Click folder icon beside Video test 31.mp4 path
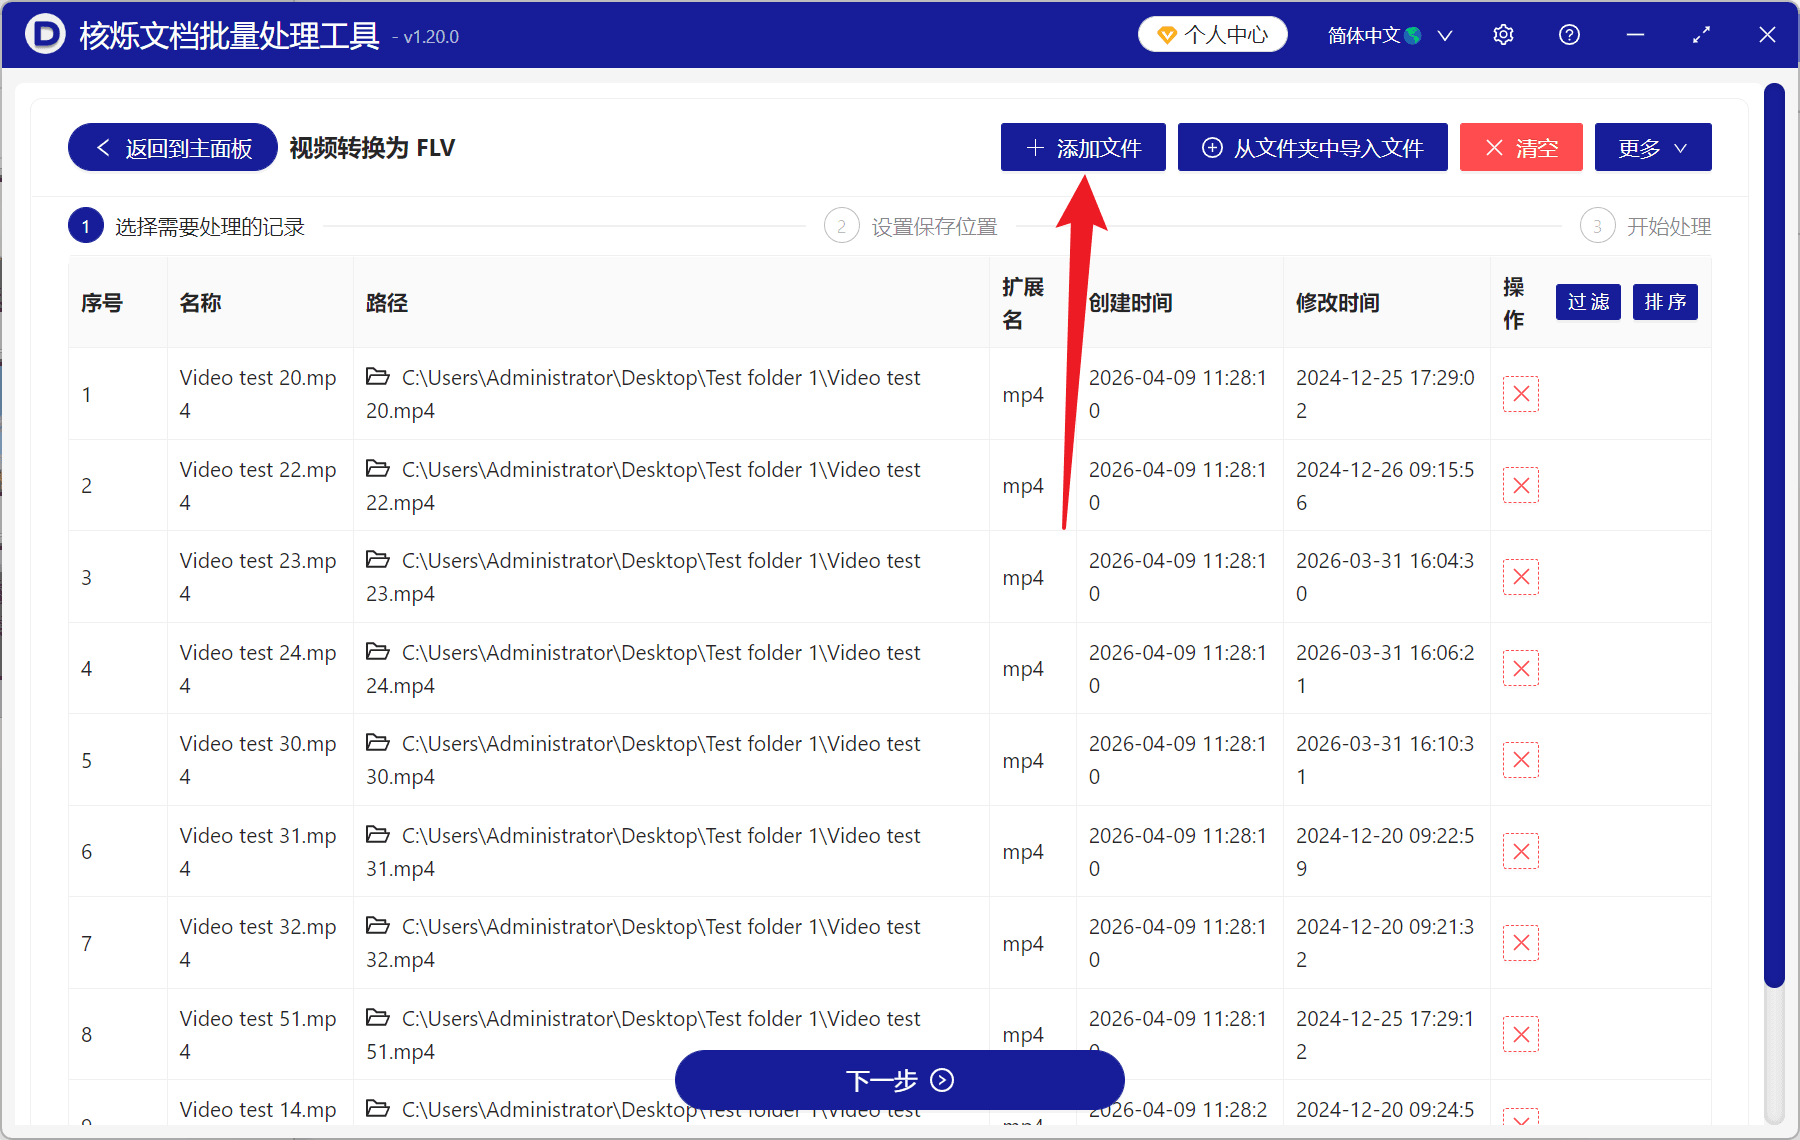 [378, 835]
